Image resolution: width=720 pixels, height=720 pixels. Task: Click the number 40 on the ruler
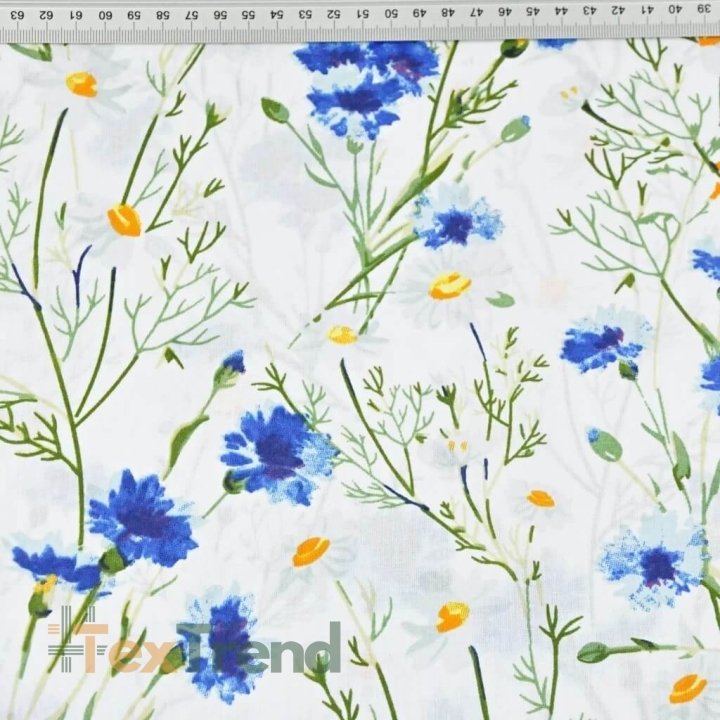point(674,9)
